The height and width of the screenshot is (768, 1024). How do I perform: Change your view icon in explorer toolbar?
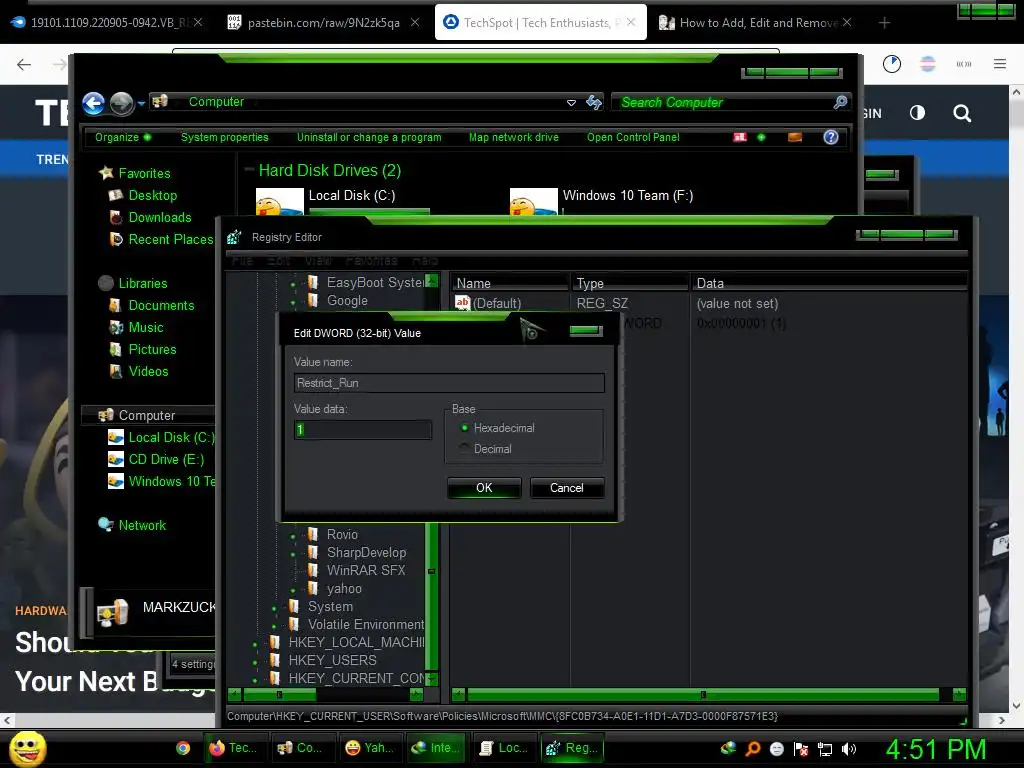point(740,137)
